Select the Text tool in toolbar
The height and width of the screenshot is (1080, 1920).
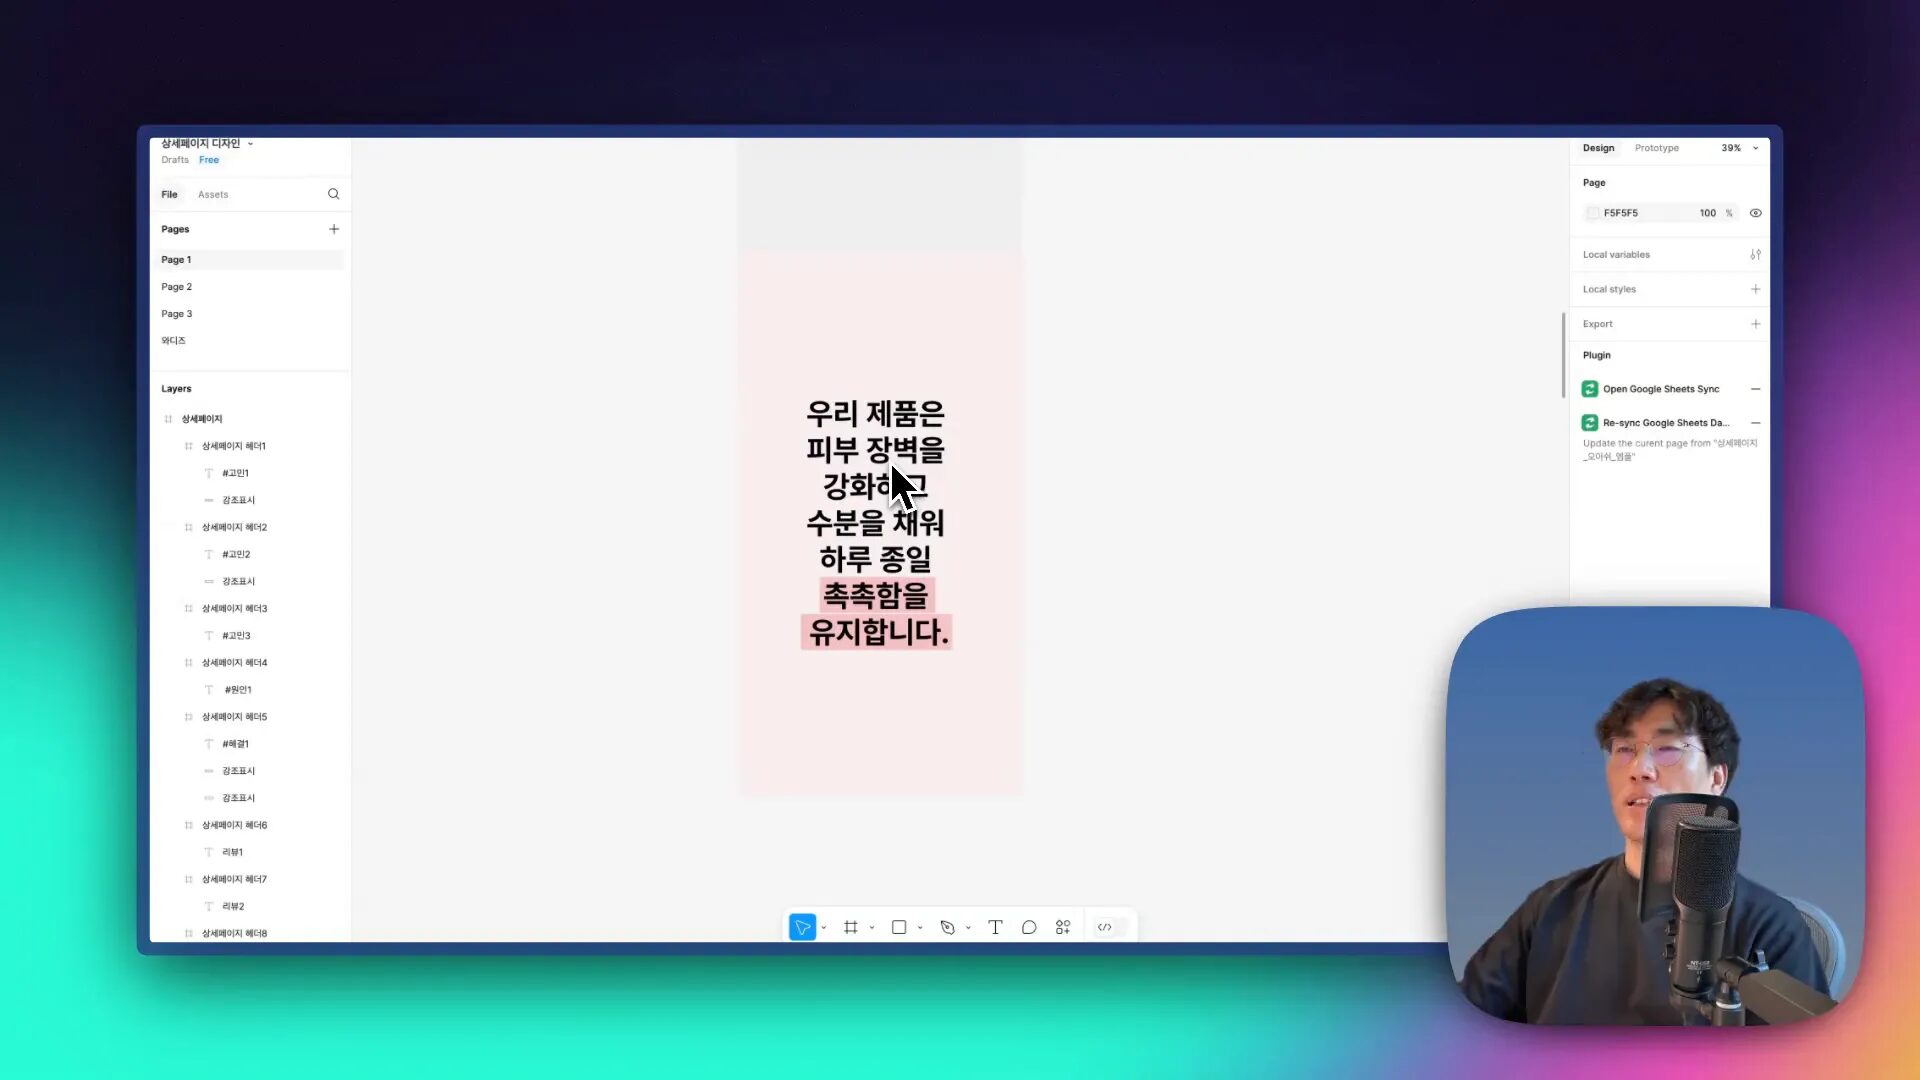(994, 927)
